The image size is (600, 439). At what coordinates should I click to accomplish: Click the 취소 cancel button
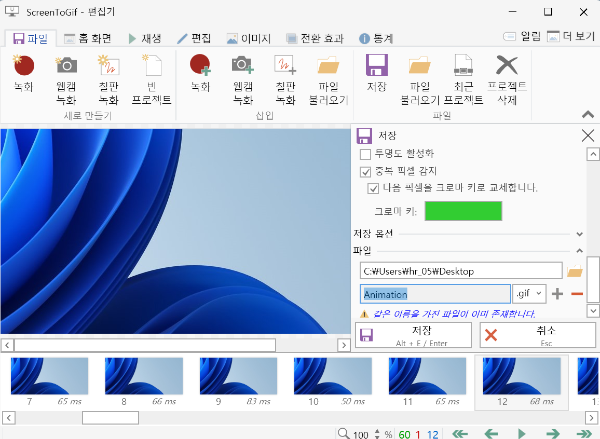538,335
